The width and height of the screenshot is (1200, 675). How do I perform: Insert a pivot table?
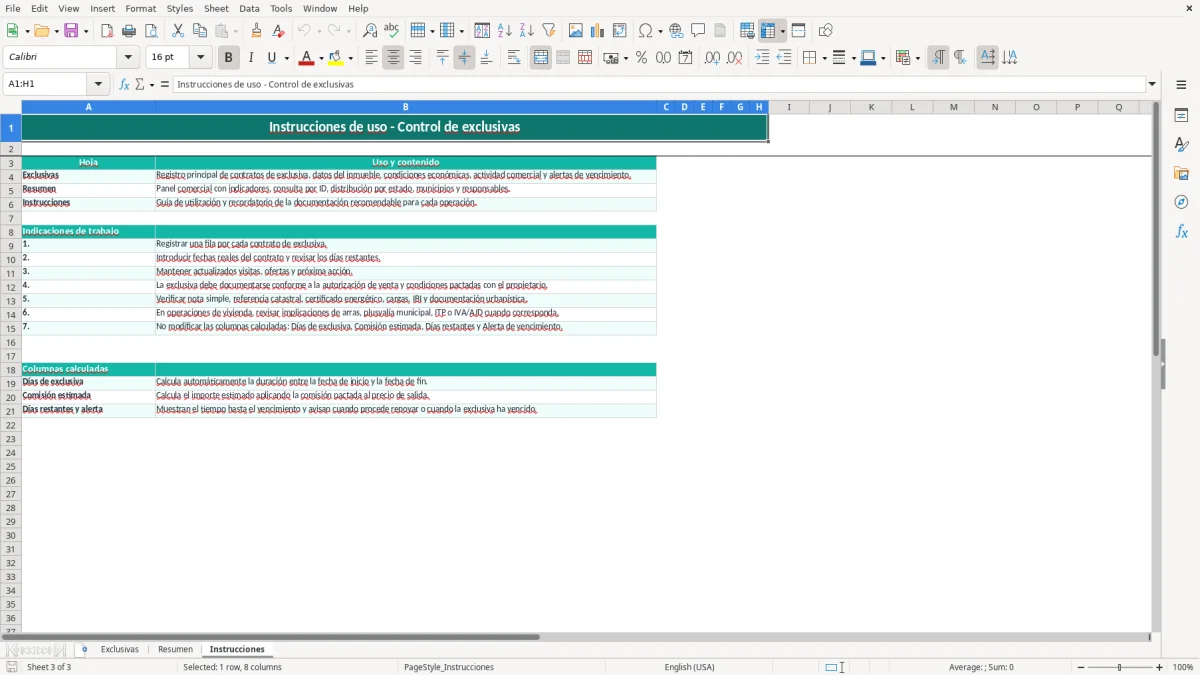pos(620,31)
